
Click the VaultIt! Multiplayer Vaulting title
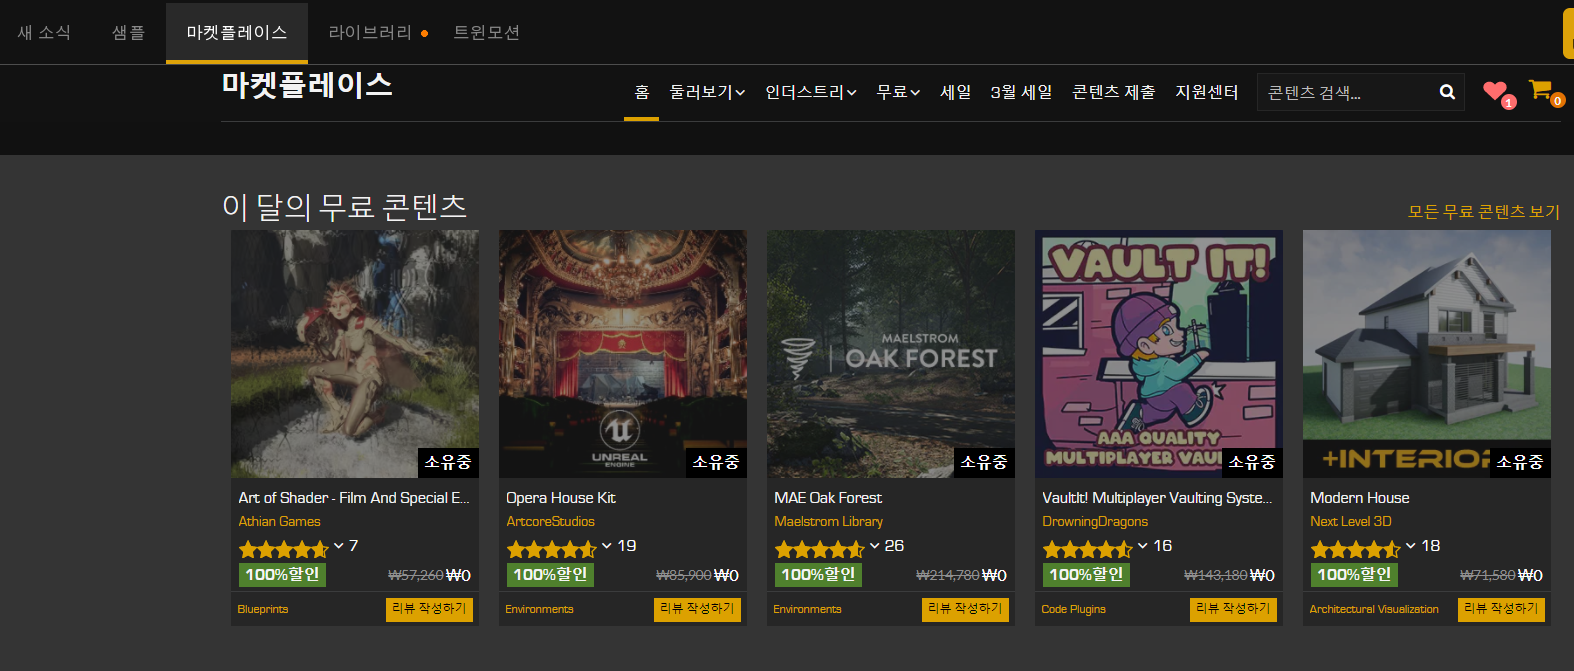click(1157, 498)
